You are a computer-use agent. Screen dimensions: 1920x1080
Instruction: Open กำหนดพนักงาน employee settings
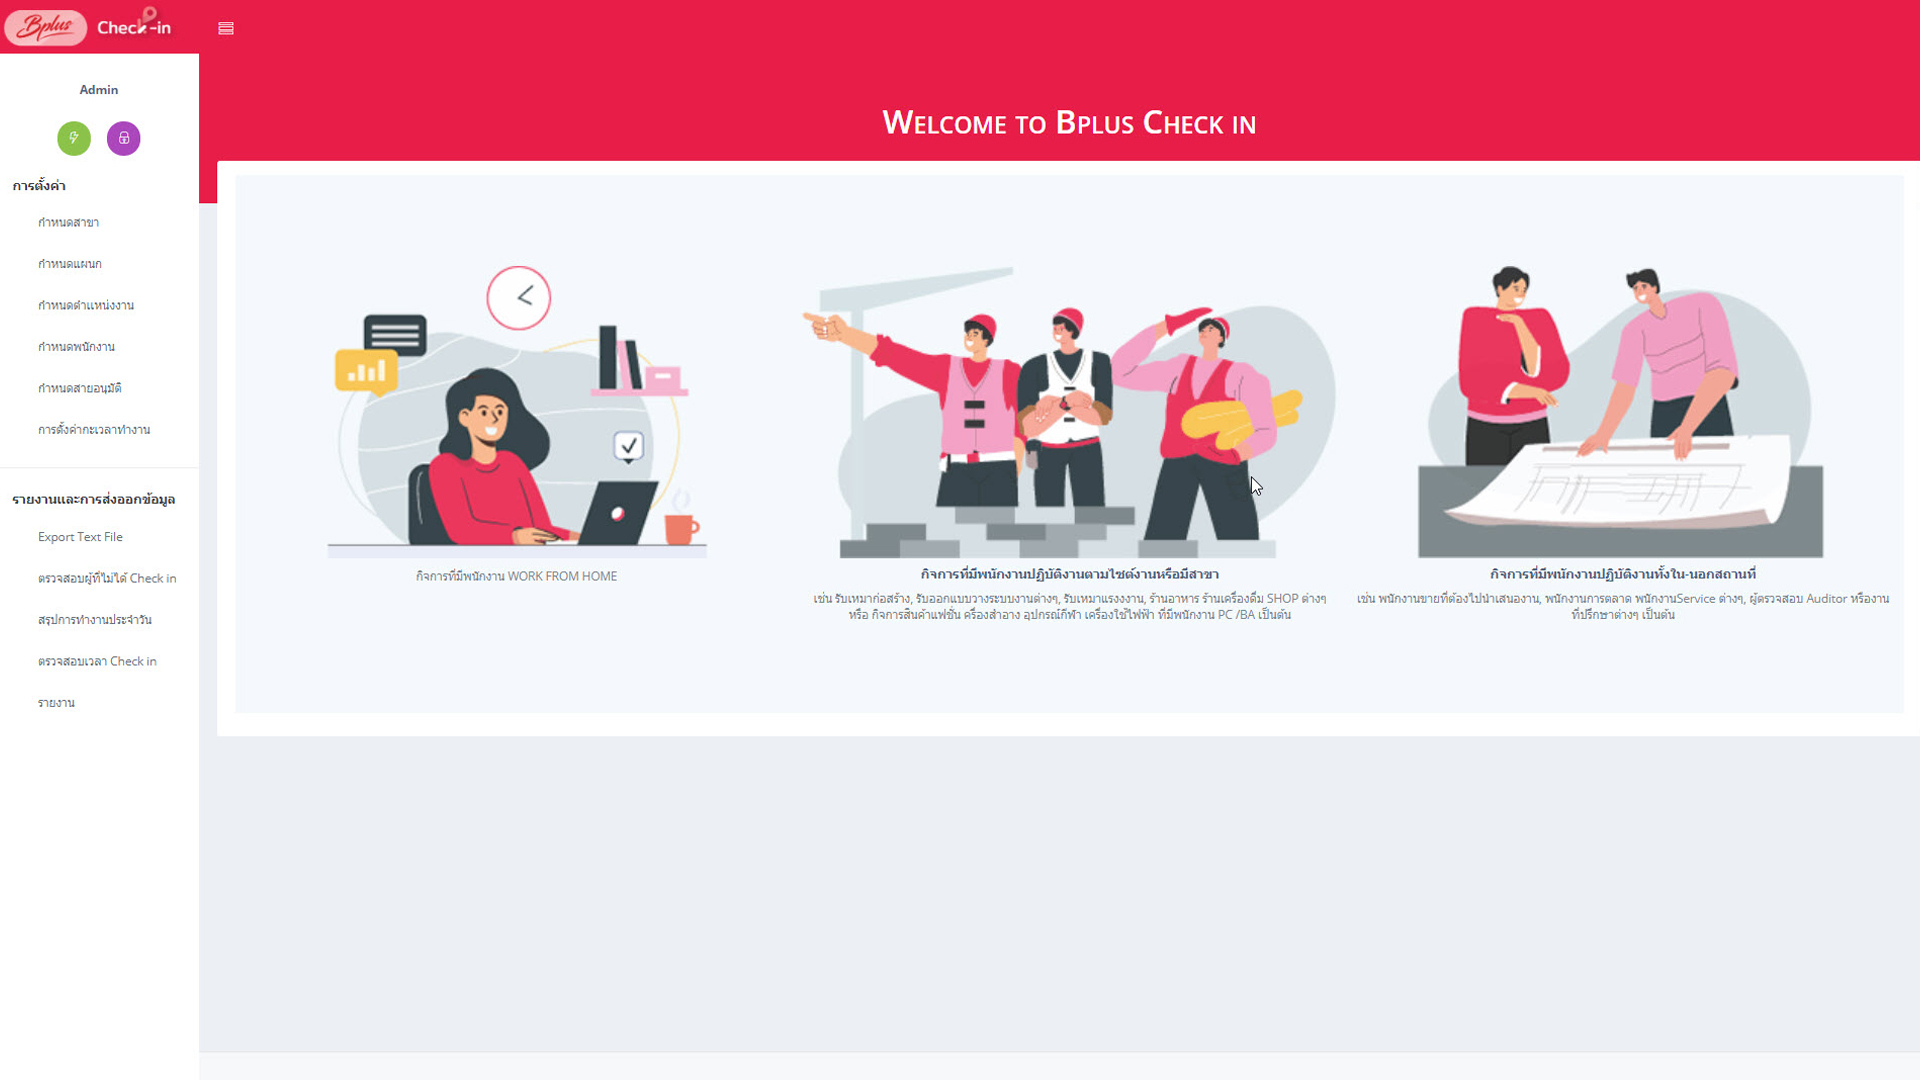pyautogui.click(x=76, y=347)
